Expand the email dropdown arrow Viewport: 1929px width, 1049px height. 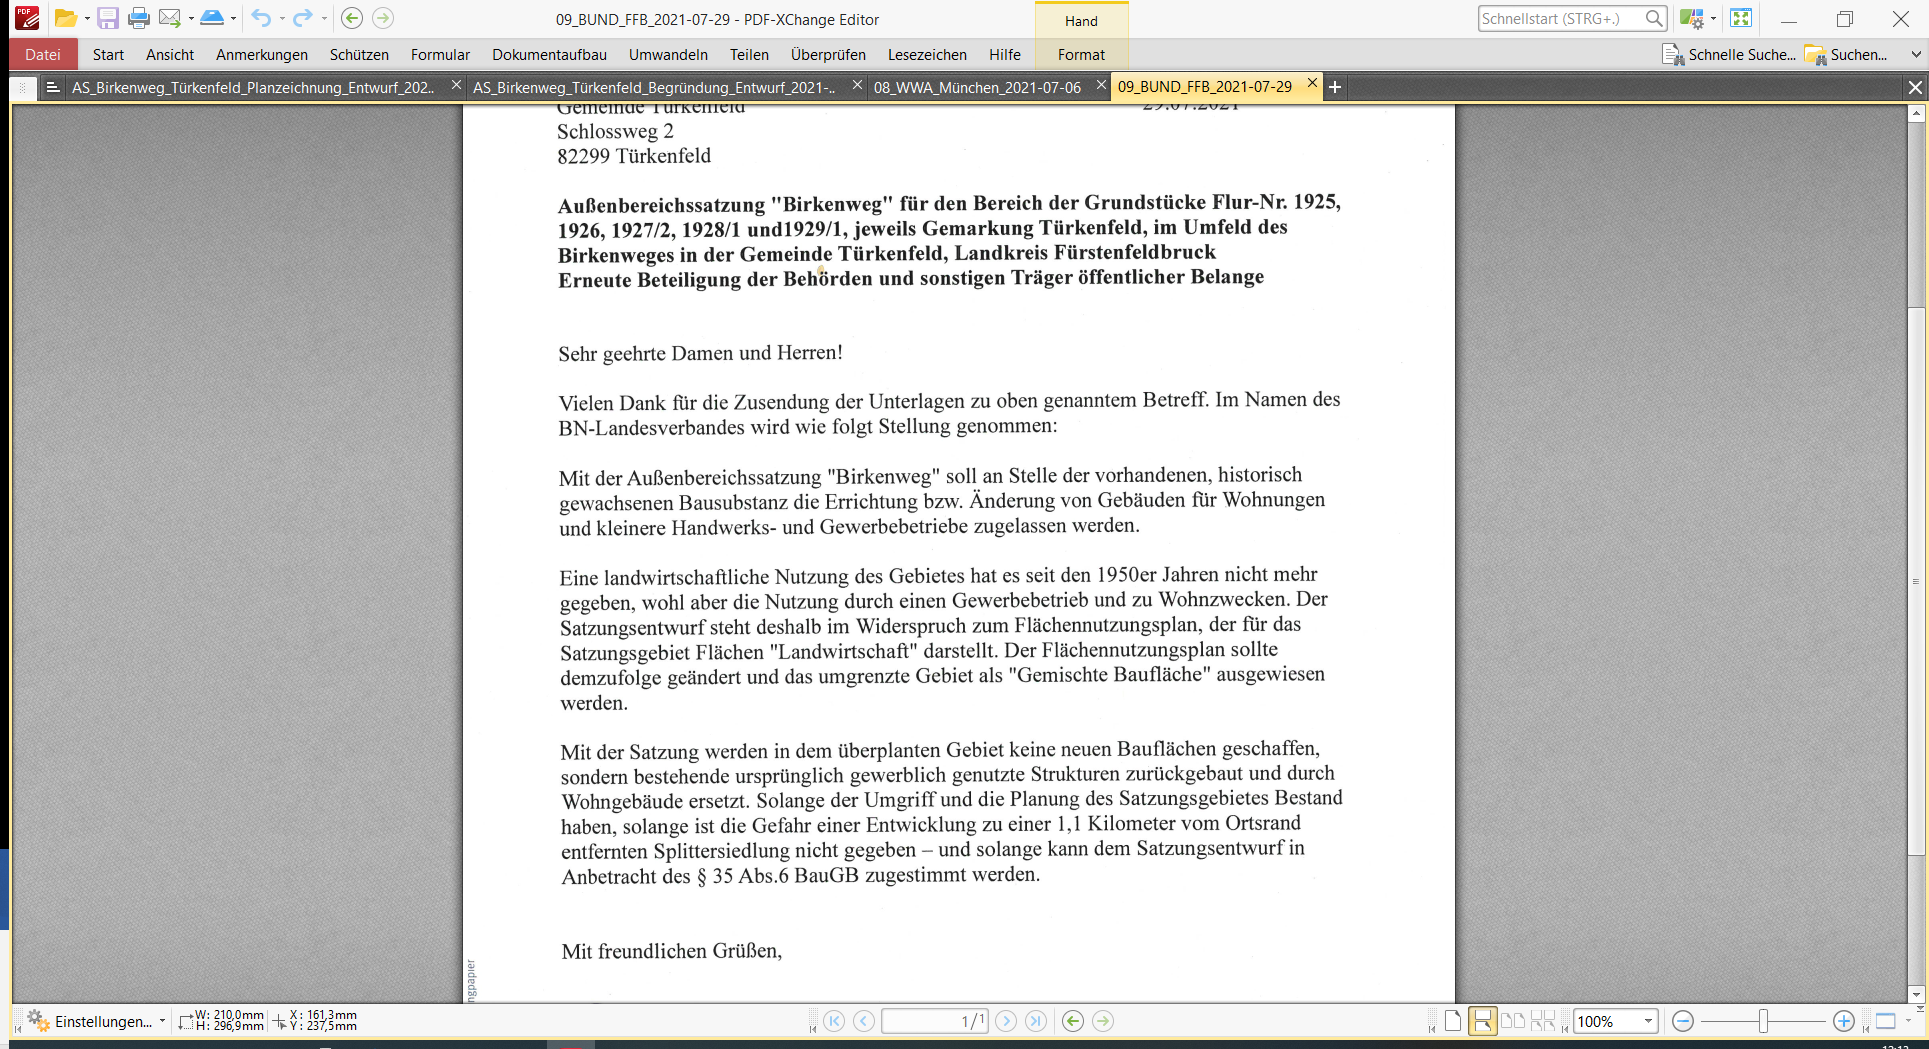click(x=191, y=18)
